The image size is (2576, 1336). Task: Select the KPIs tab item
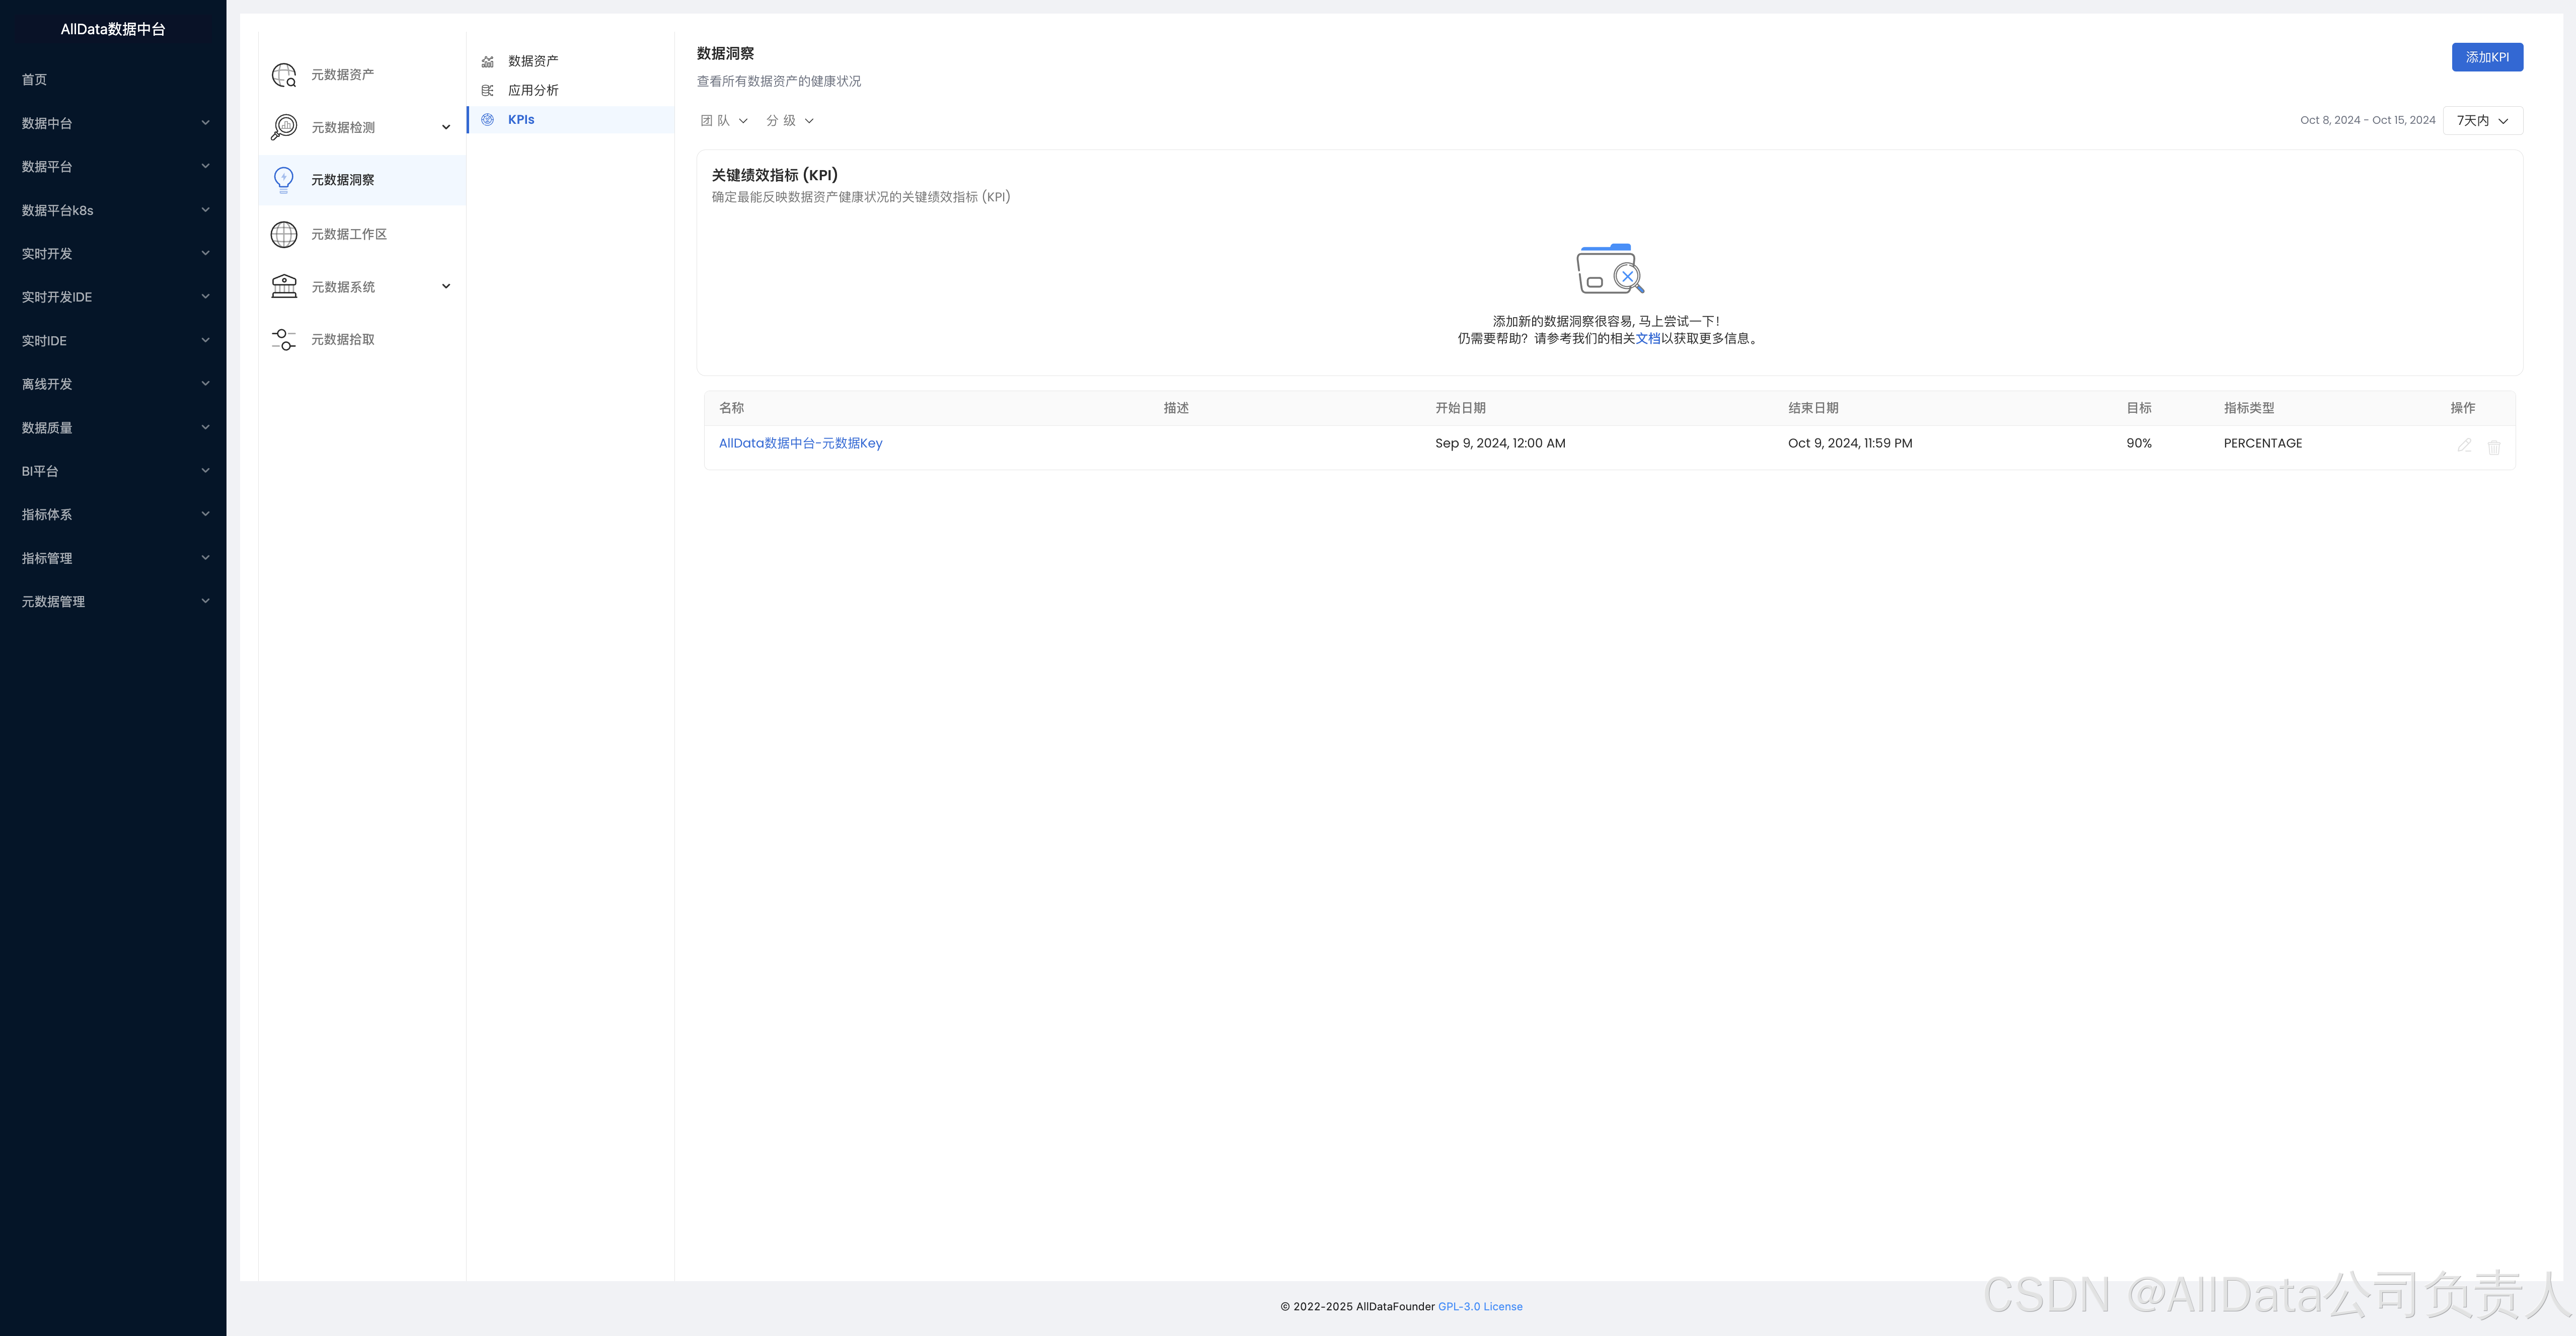point(521,120)
